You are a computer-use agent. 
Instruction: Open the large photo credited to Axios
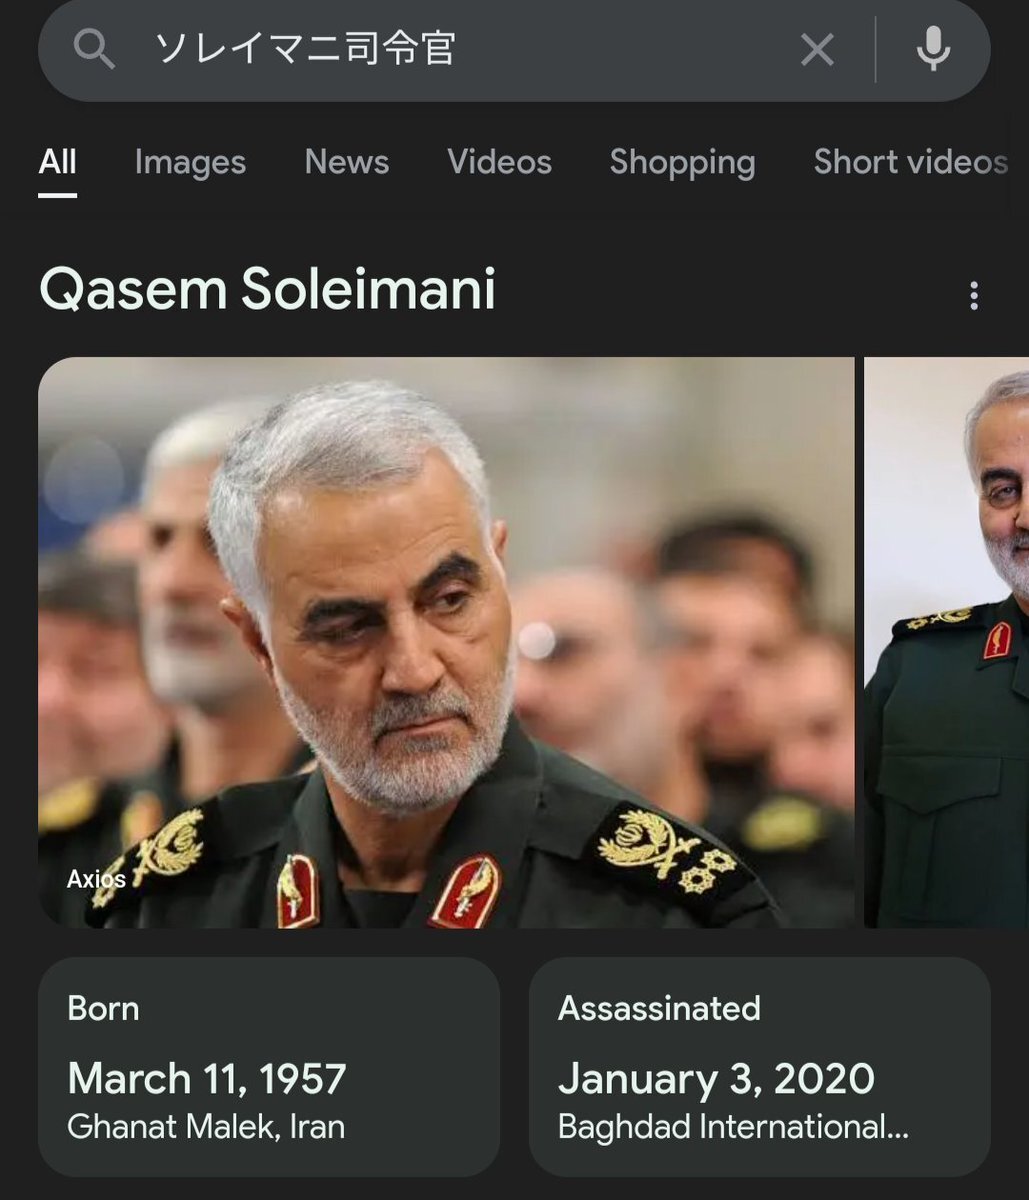tap(446, 642)
